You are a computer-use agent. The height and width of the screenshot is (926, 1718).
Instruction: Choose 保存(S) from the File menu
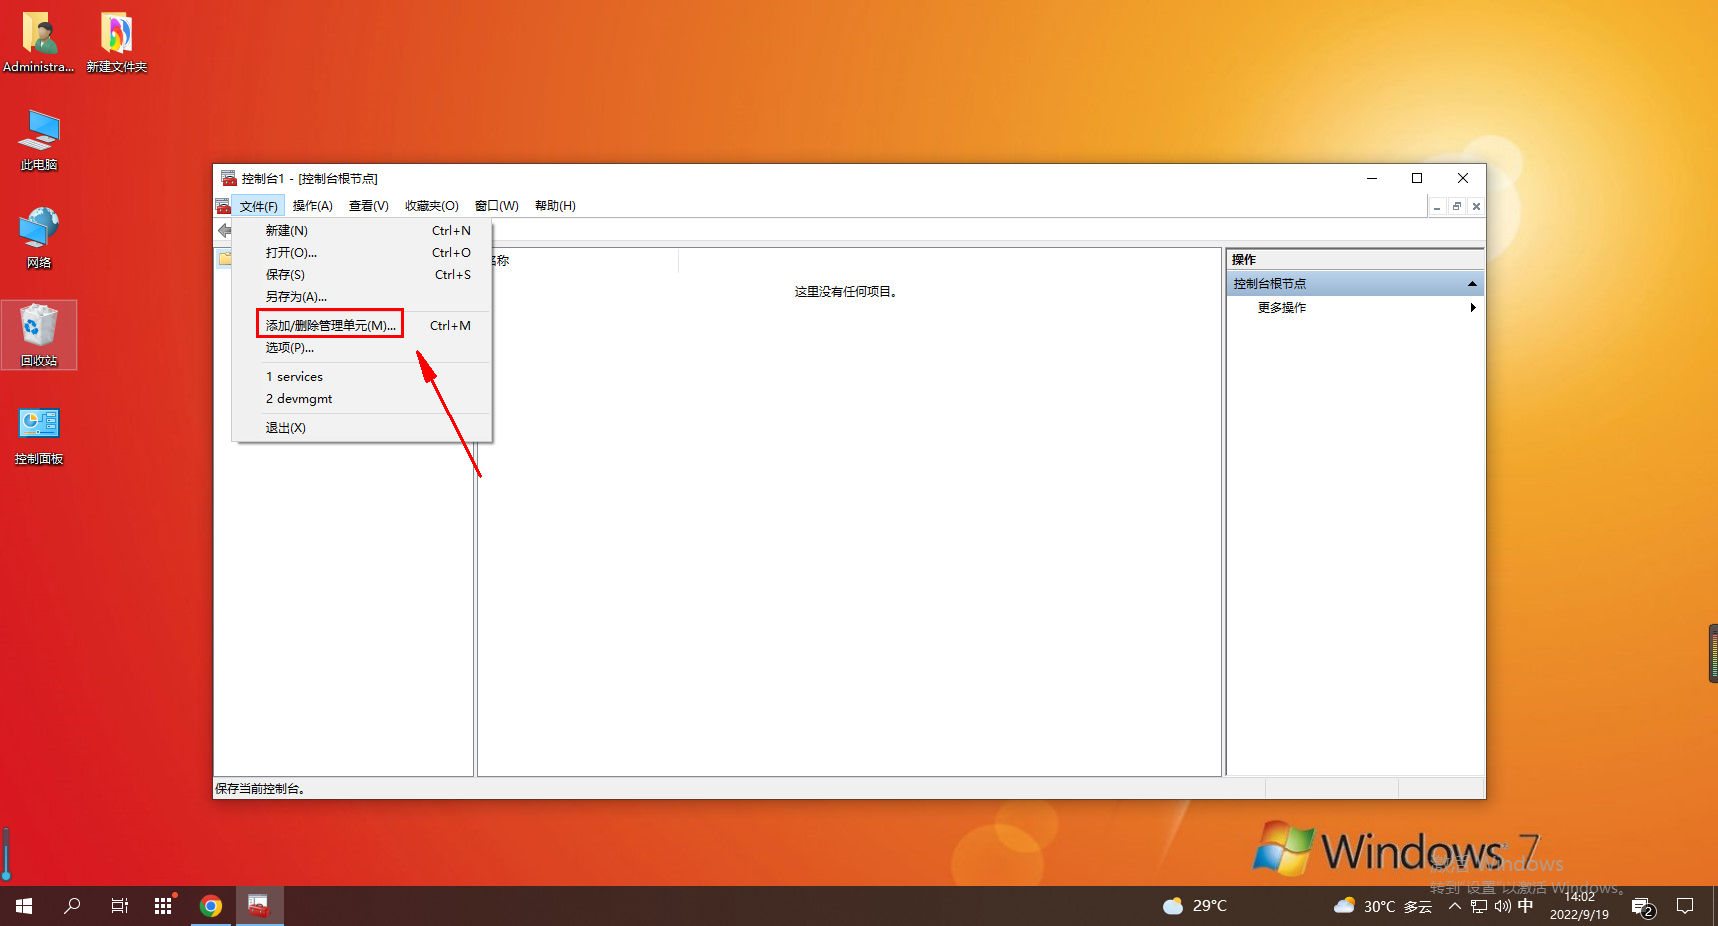362,275
